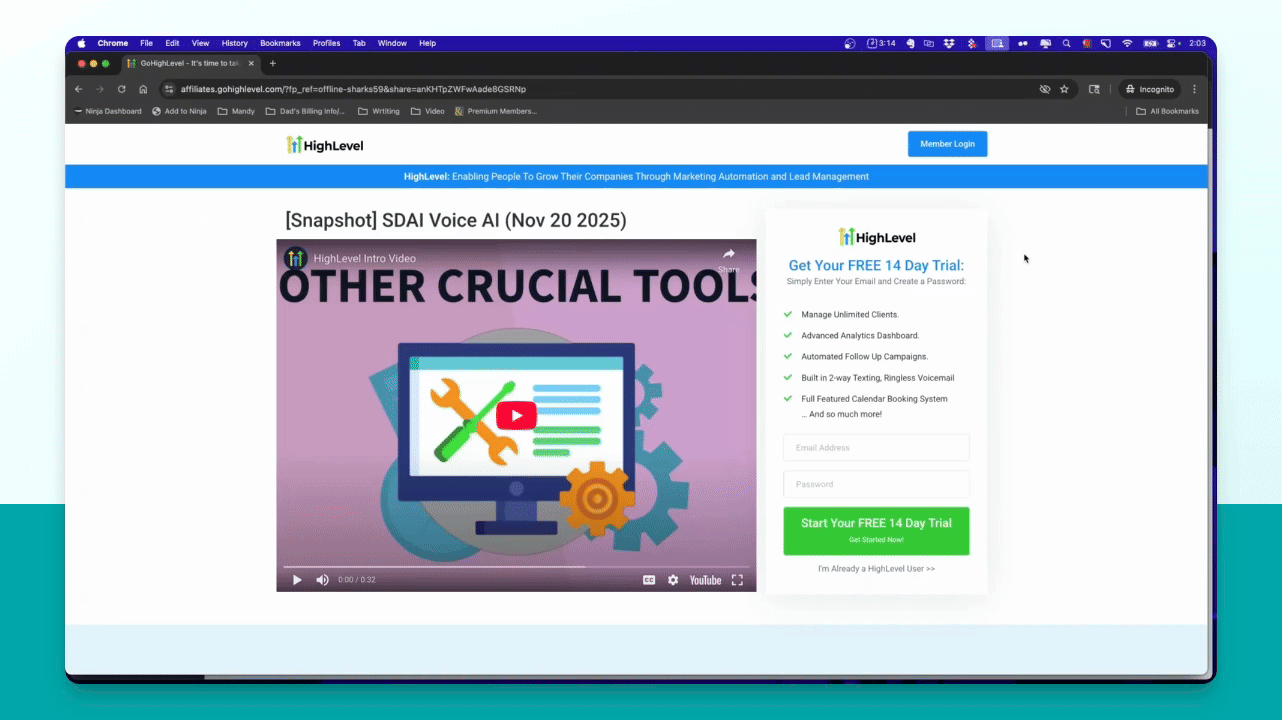Expand the Dad's Billing Info bookmarks folder
This screenshot has width=1282, height=720.
(306, 111)
